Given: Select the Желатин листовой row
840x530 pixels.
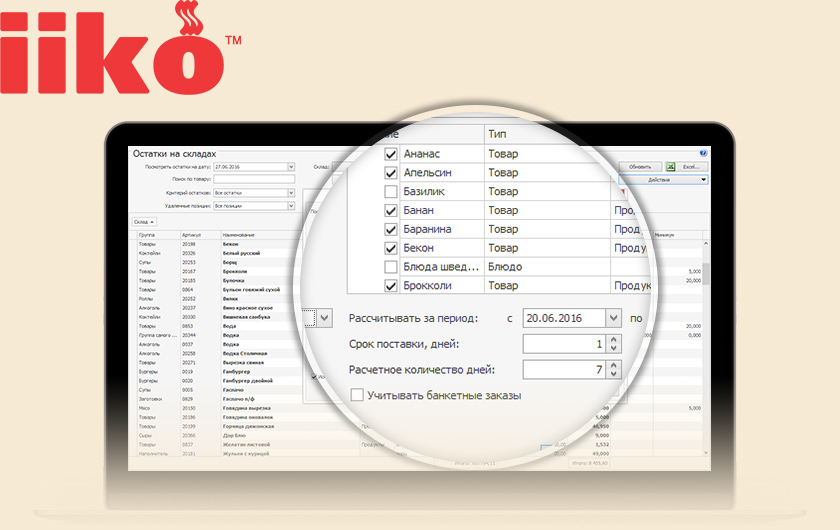Looking at the screenshot, I should click(246, 444).
